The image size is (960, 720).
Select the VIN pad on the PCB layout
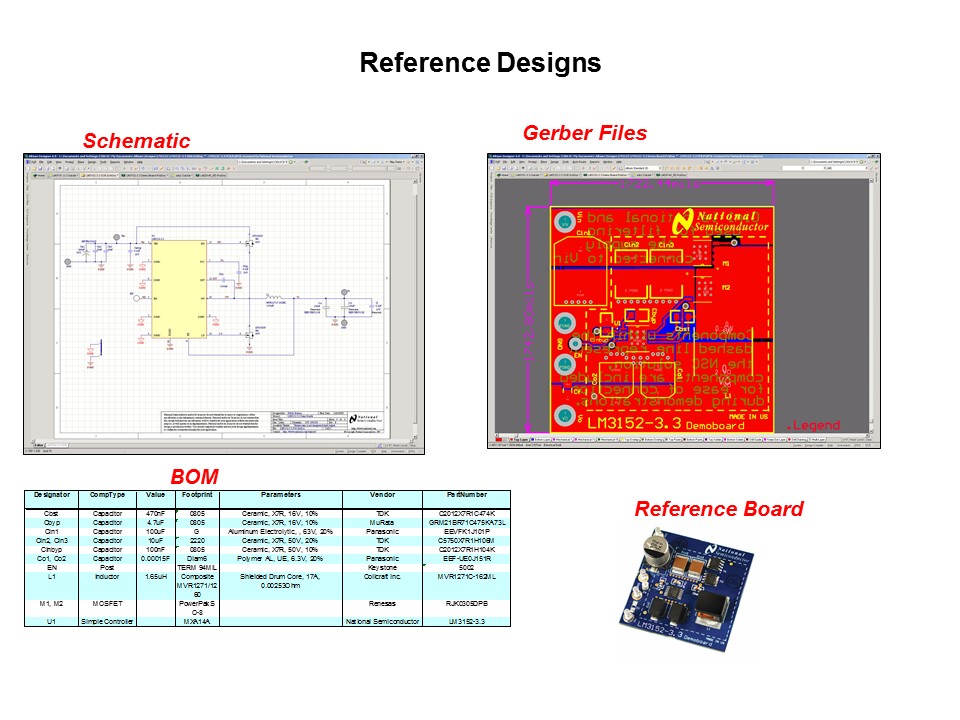(x=564, y=219)
